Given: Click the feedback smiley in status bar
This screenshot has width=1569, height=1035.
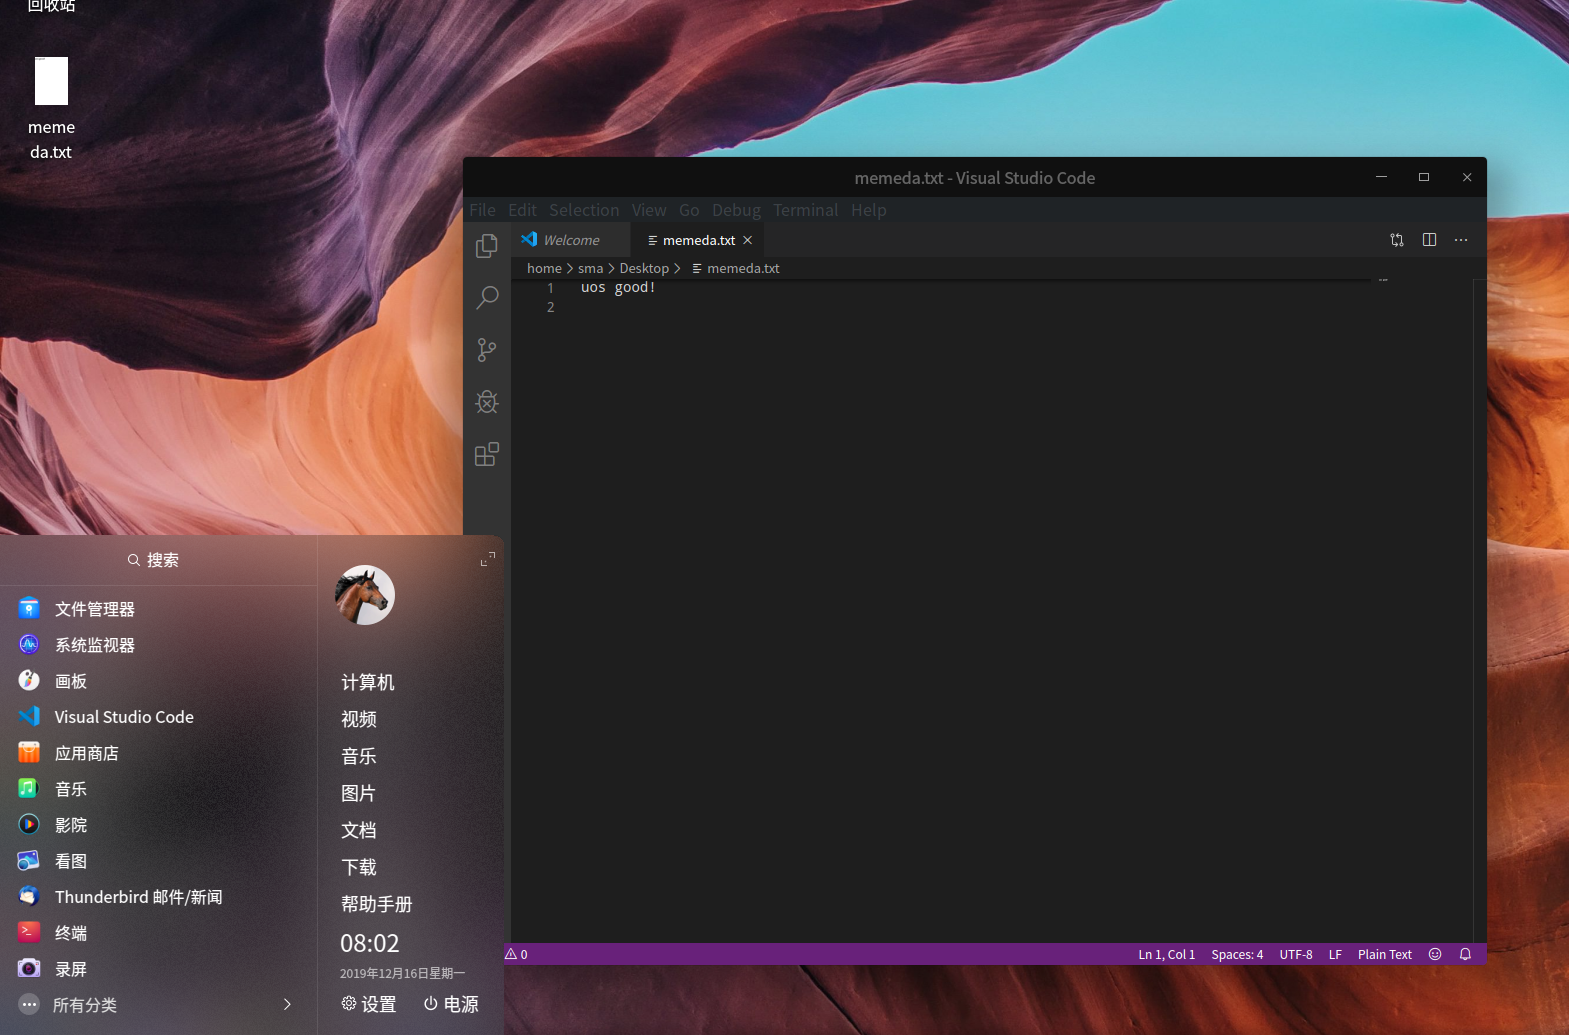Looking at the screenshot, I should (x=1435, y=954).
